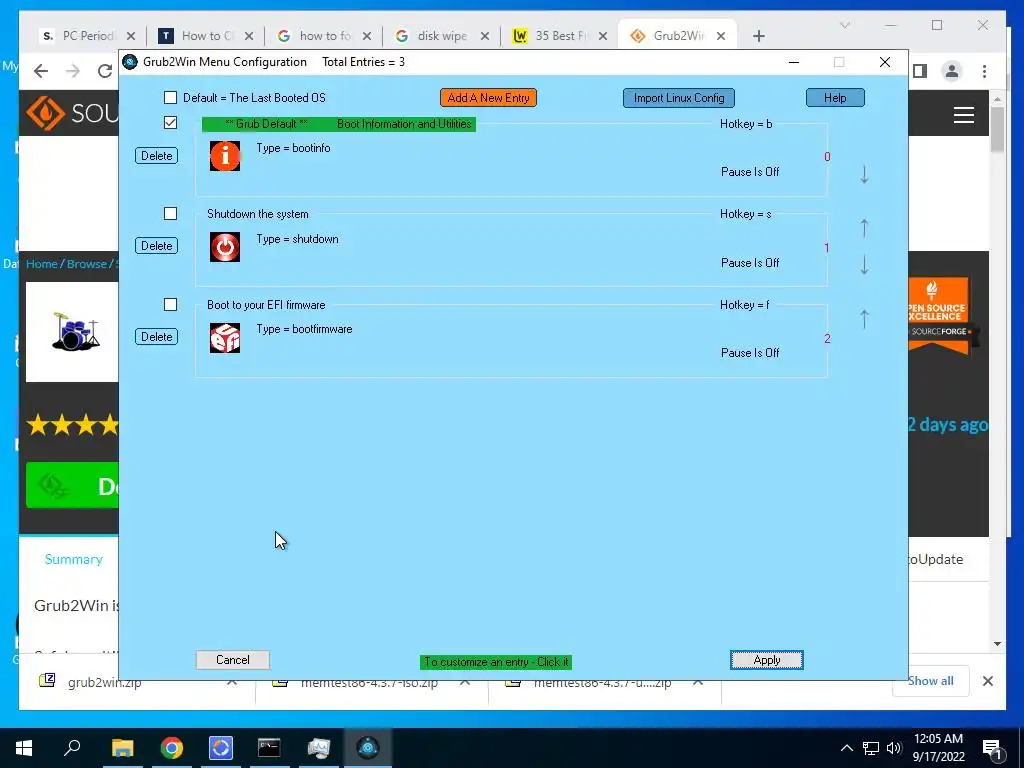Click Browse breadcrumb link on SourceForge
Screen dimensions: 1024x768
[x=87, y=264]
